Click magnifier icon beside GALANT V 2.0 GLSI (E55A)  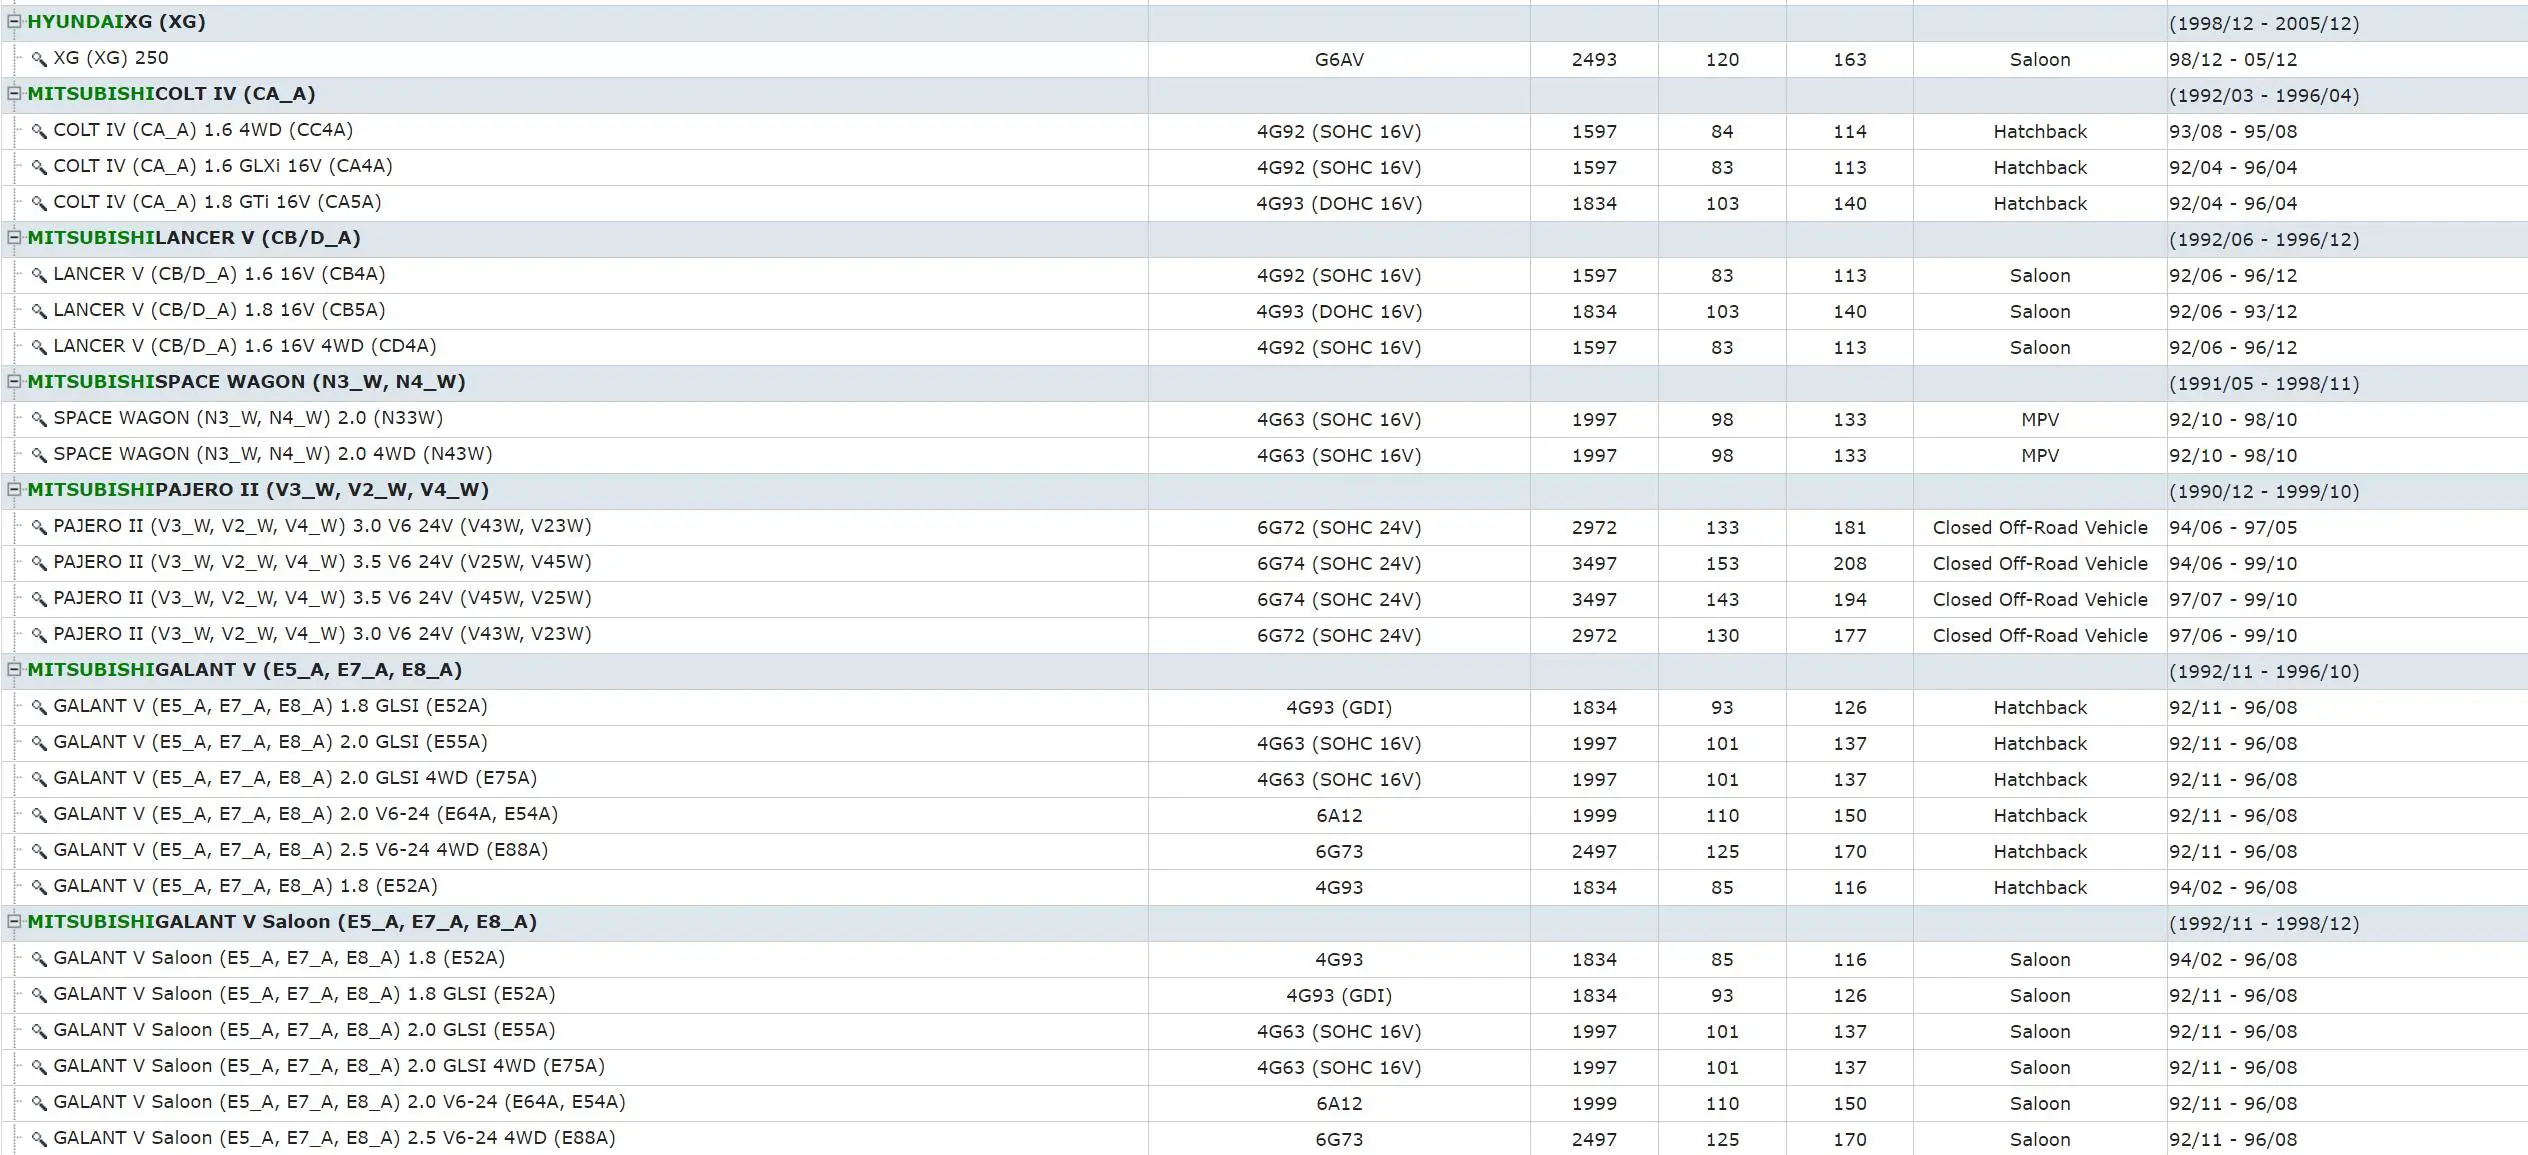[39, 743]
